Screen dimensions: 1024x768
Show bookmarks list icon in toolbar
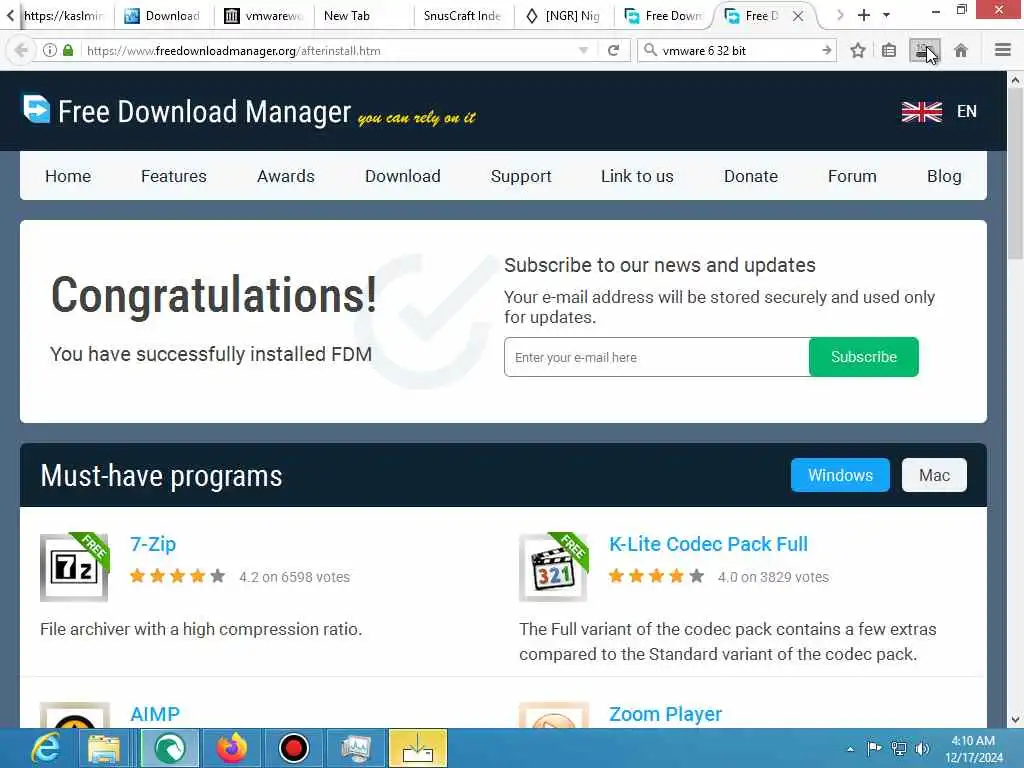[889, 50]
